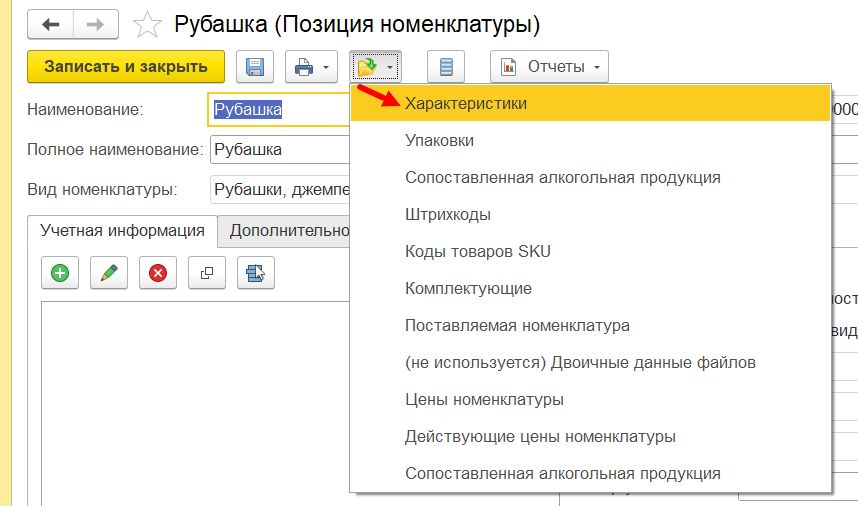
Task: Open Штрихкоды from the menu
Action: click(591, 214)
